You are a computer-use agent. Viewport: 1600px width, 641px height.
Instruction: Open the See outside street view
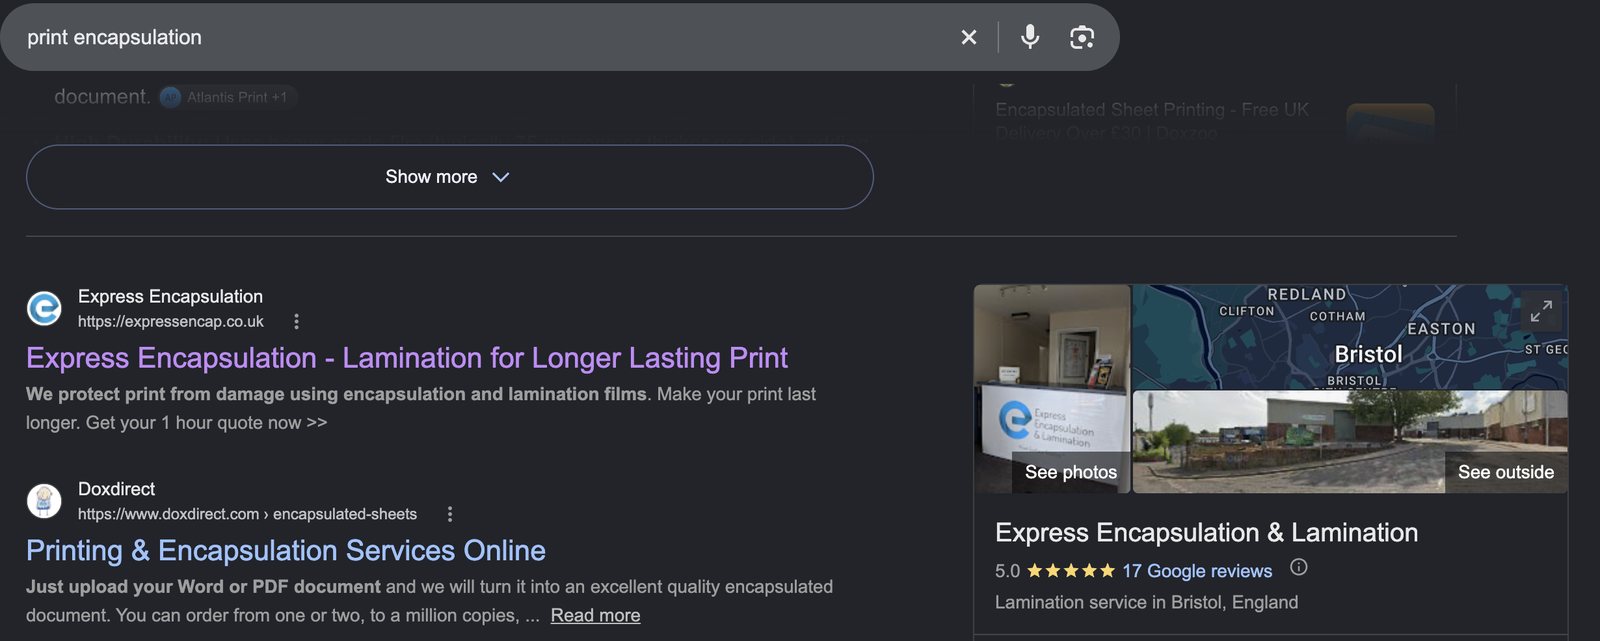click(1505, 472)
